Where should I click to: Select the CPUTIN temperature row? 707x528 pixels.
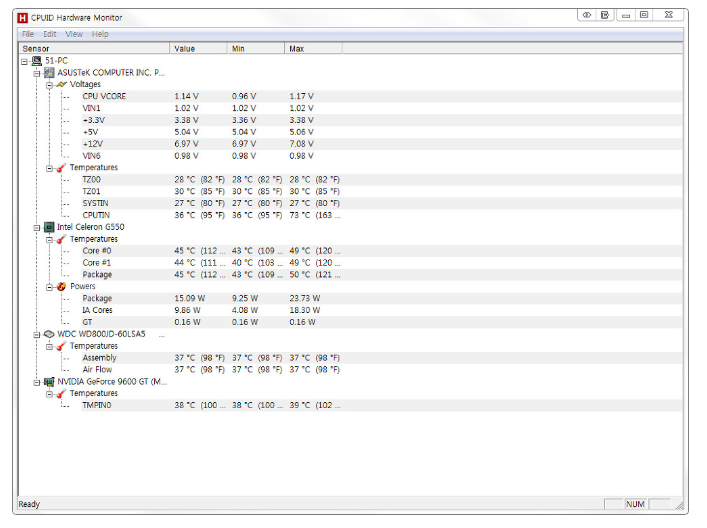point(381,216)
